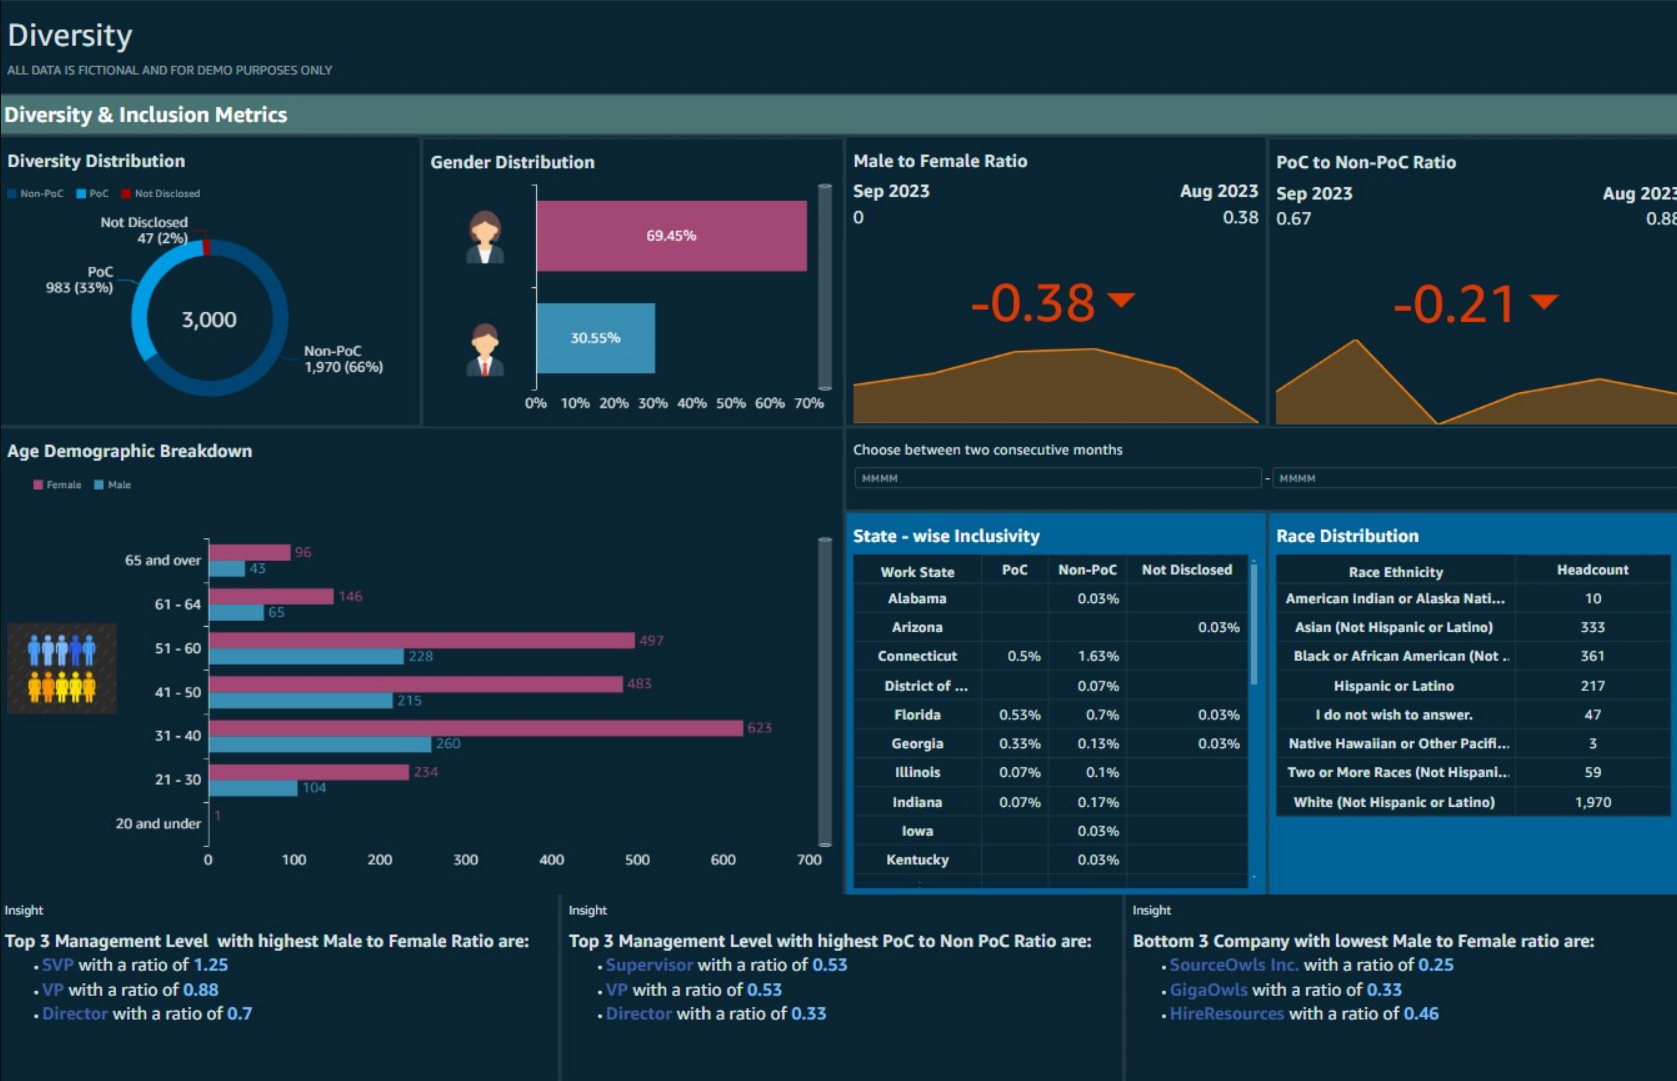Click the people group image beside age chart
This screenshot has height=1081, width=1677.
pos(62,668)
